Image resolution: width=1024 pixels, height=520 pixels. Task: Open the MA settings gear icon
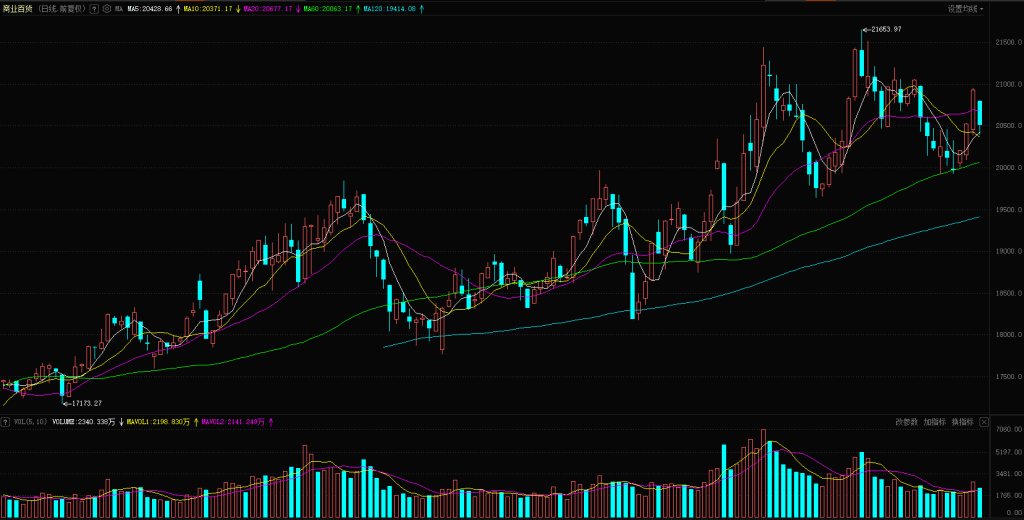pyautogui.click(x=106, y=8)
